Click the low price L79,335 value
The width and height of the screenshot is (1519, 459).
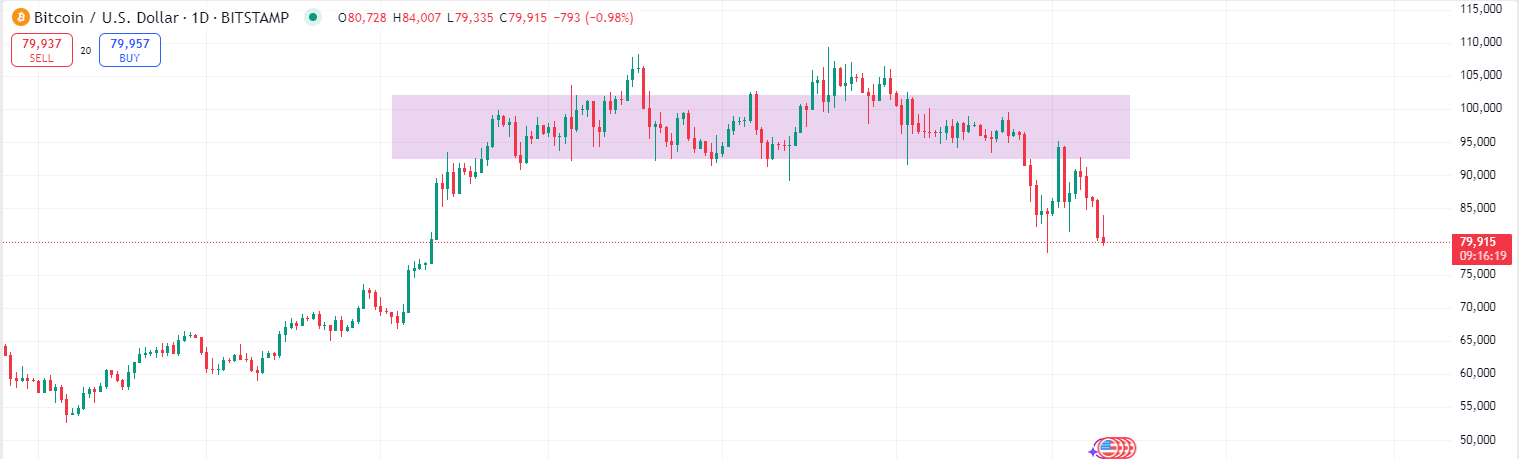pyautogui.click(x=470, y=18)
